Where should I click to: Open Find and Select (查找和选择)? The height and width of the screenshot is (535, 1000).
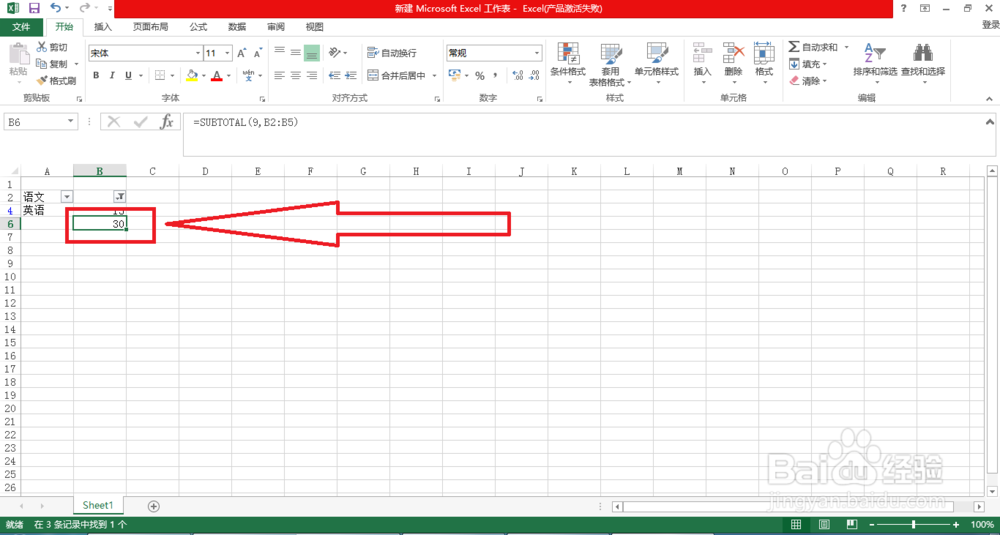[x=923, y=63]
